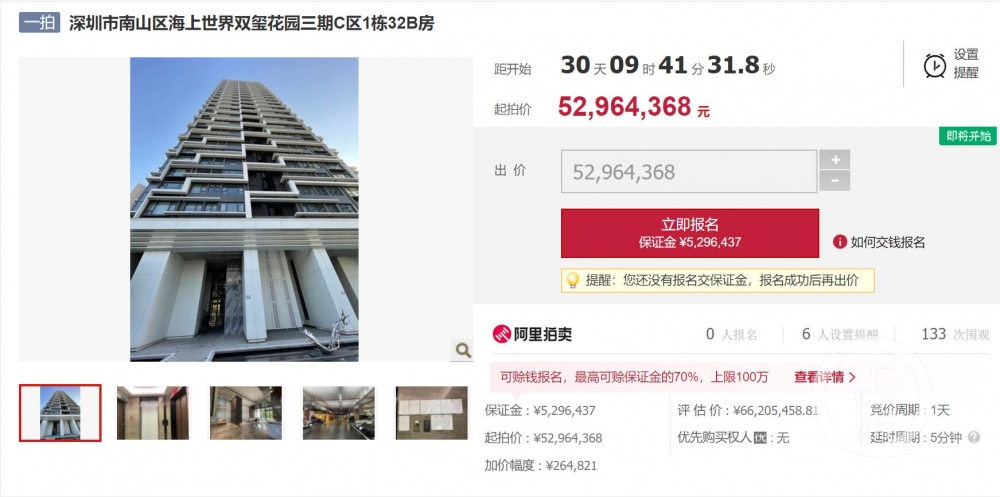Select the interior room thumbnail
Image resolution: width=1000 pixels, height=497 pixels.
pyautogui.click(x=246, y=413)
